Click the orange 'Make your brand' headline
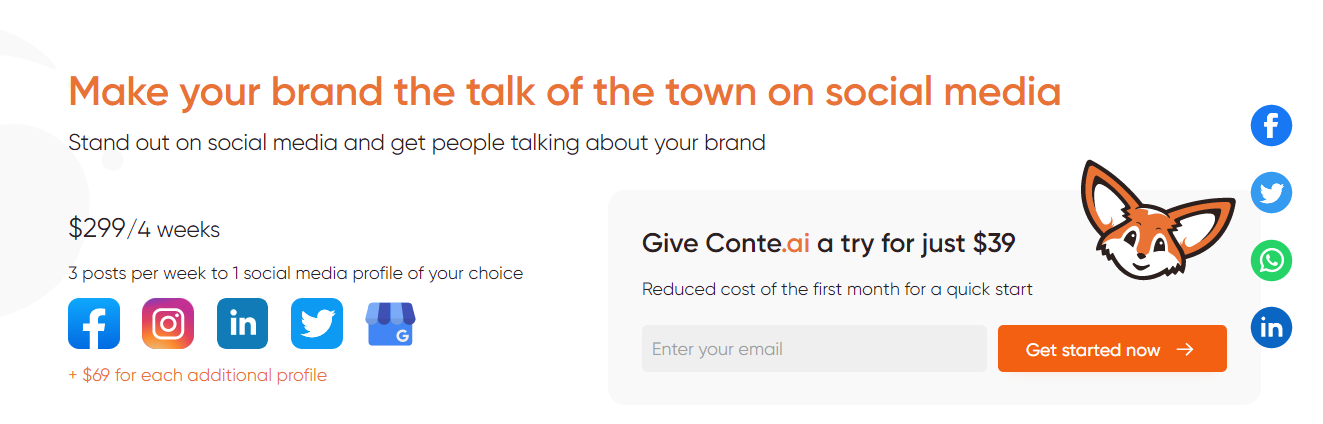The image size is (1323, 424). pos(564,92)
